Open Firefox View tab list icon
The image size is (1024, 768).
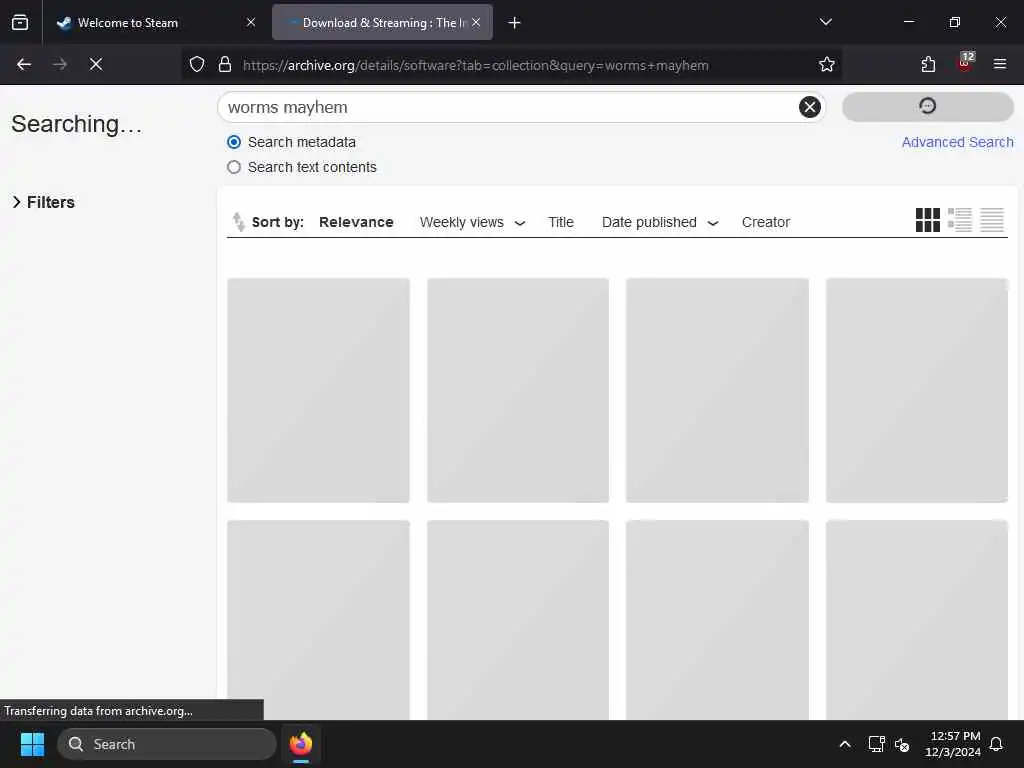click(20, 22)
